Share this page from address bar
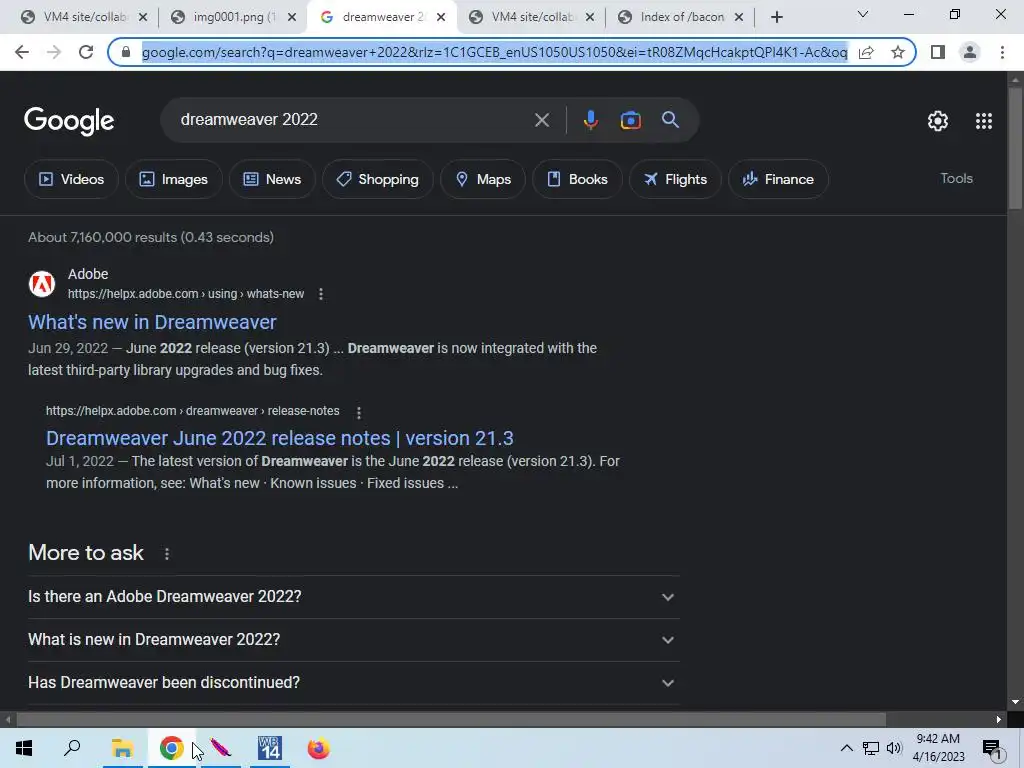The height and width of the screenshot is (768, 1024). click(x=866, y=52)
